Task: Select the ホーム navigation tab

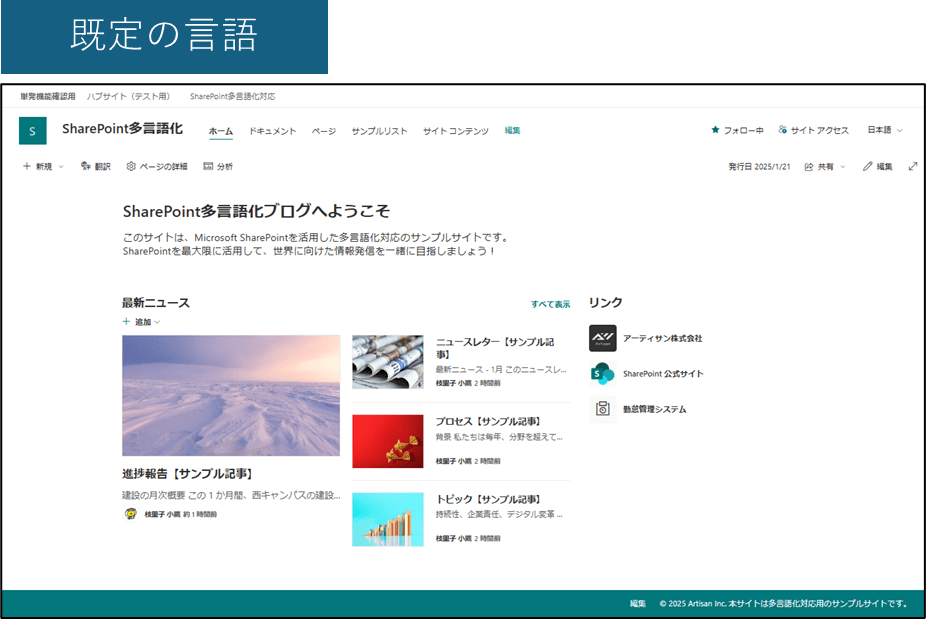Action: [221, 131]
